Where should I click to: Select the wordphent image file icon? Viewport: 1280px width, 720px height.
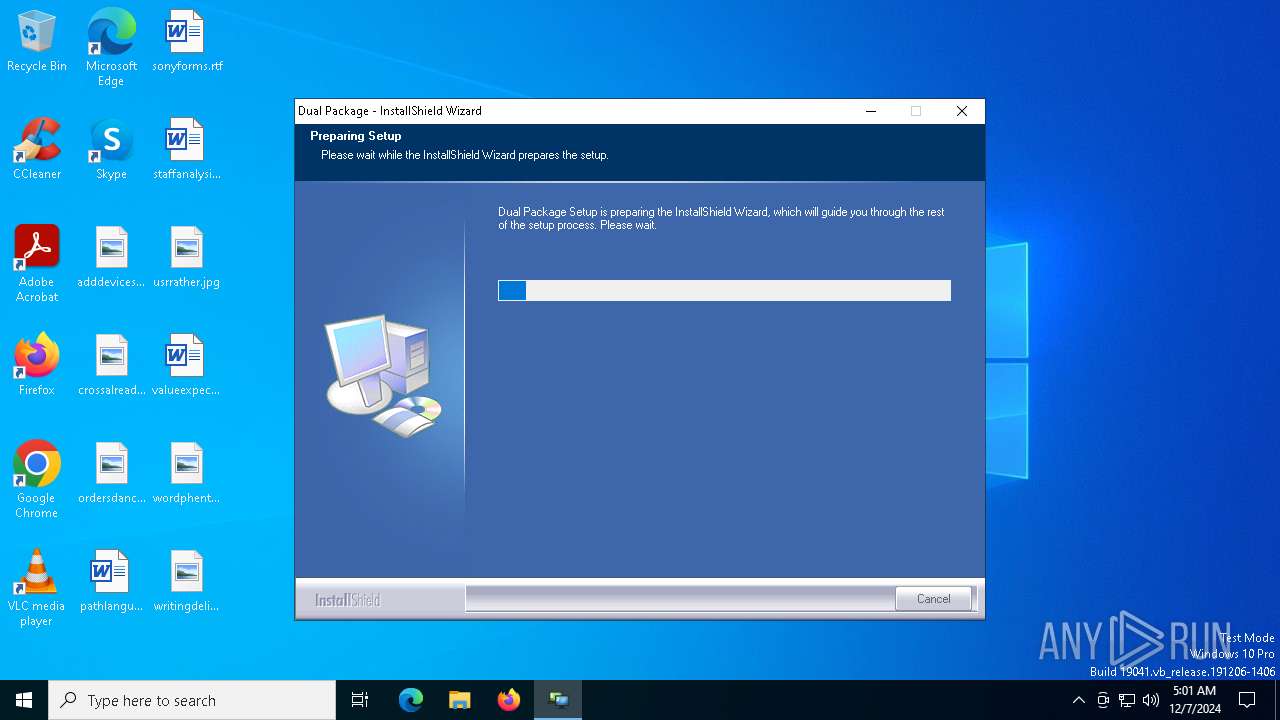pos(187,473)
